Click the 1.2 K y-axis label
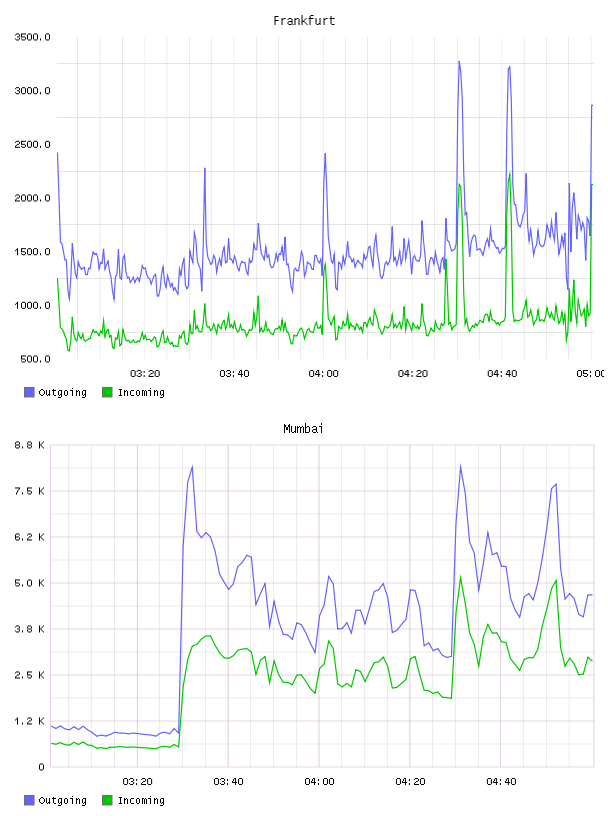The width and height of the screenshot is (608, 816). click(x=30, y=721)
